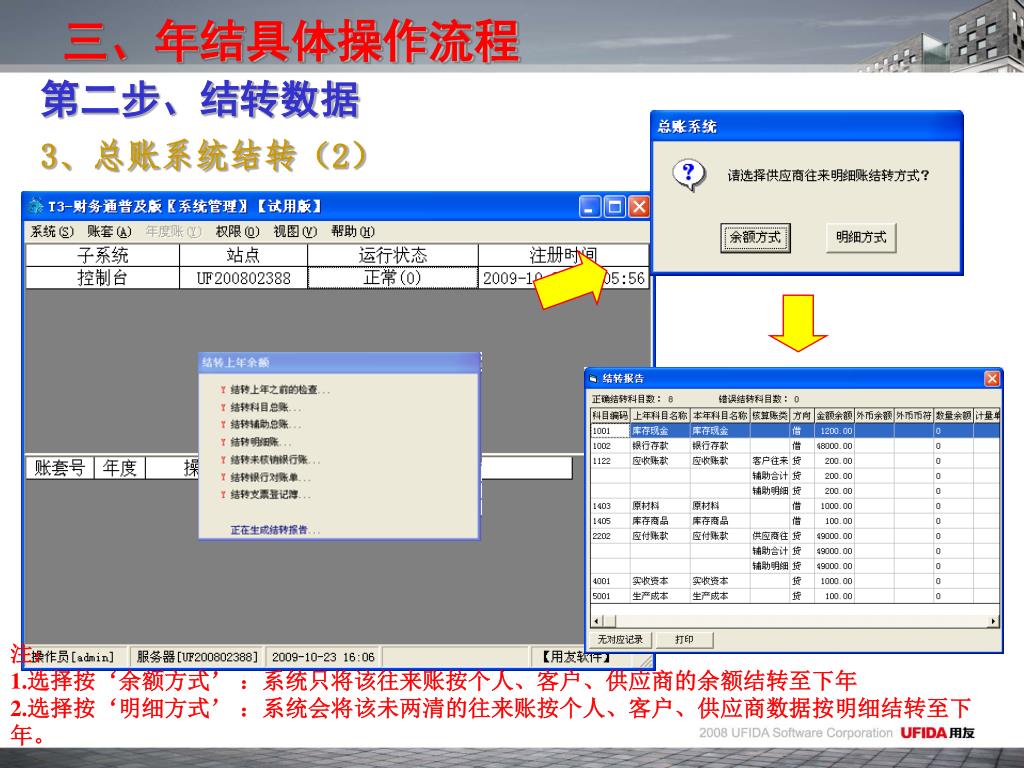Click the 外币余额 column header
The width and height of the screenshot is (1024, 768).
[874, 415]
